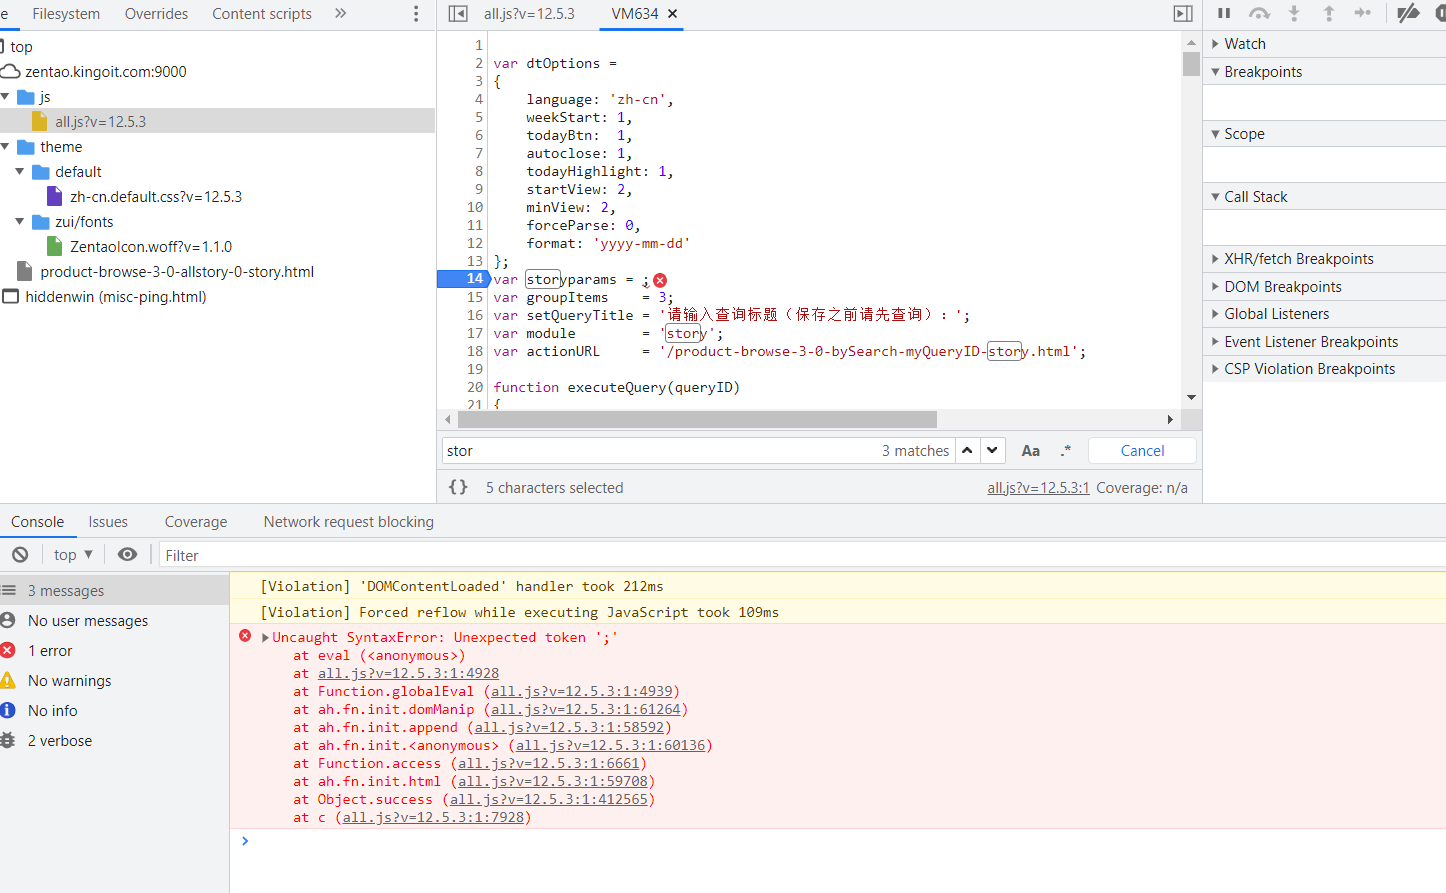This screenshot has width=1446, height=893.
Task: Hide the debugger sidebar panel
Action: (1183, 14)
